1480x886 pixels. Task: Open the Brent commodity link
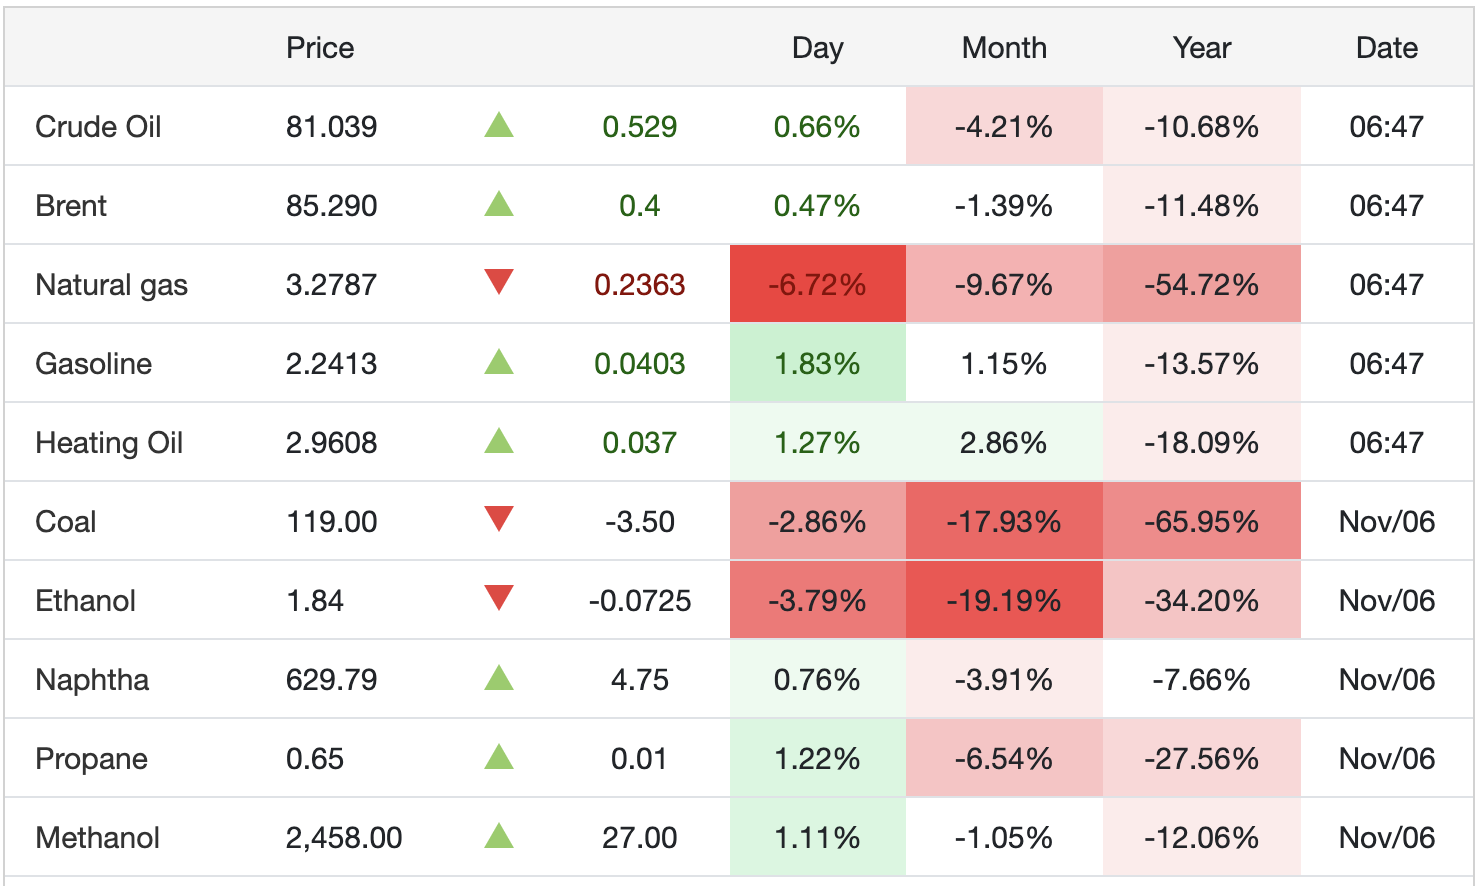point(71,206)
